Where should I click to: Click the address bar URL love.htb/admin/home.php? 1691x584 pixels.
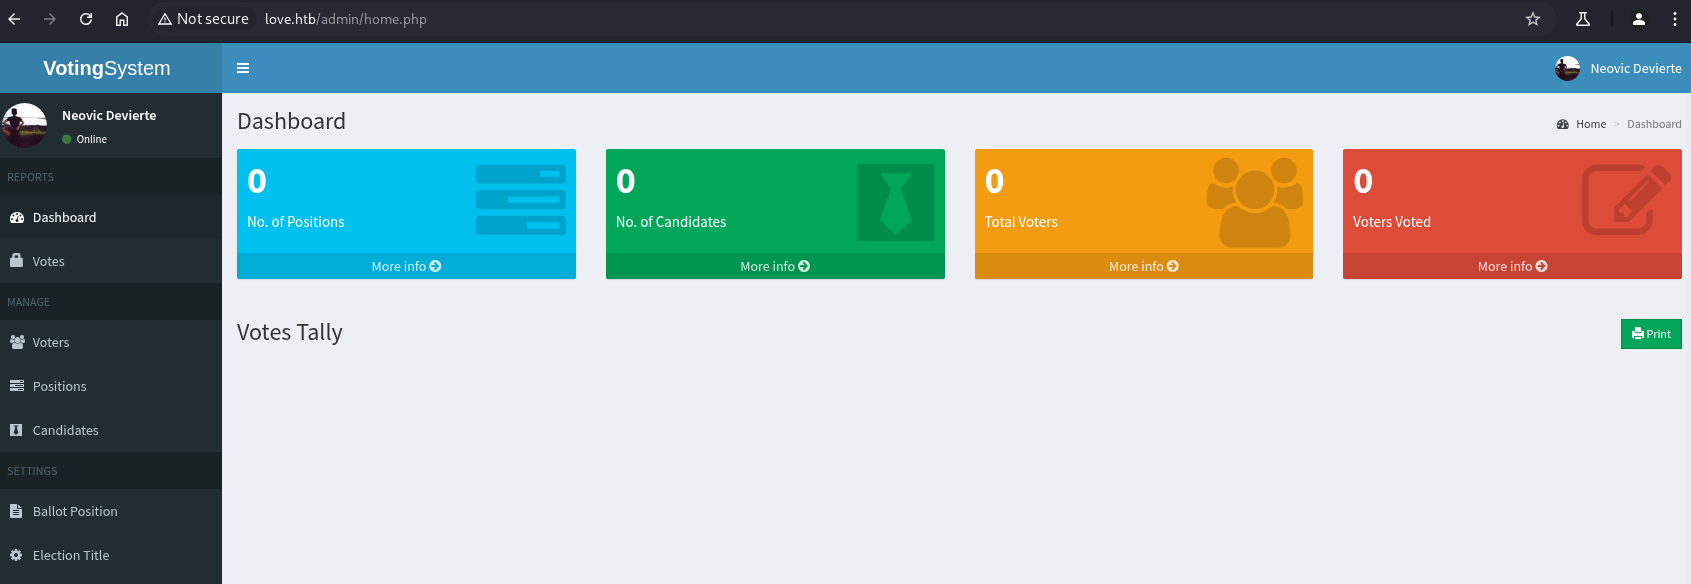(346, 19)
